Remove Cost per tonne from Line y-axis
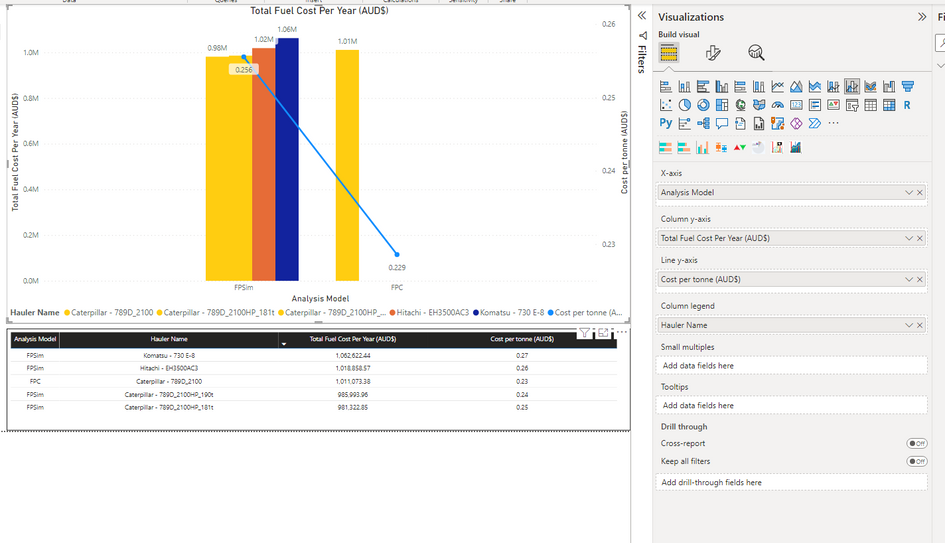 [920, 280]
